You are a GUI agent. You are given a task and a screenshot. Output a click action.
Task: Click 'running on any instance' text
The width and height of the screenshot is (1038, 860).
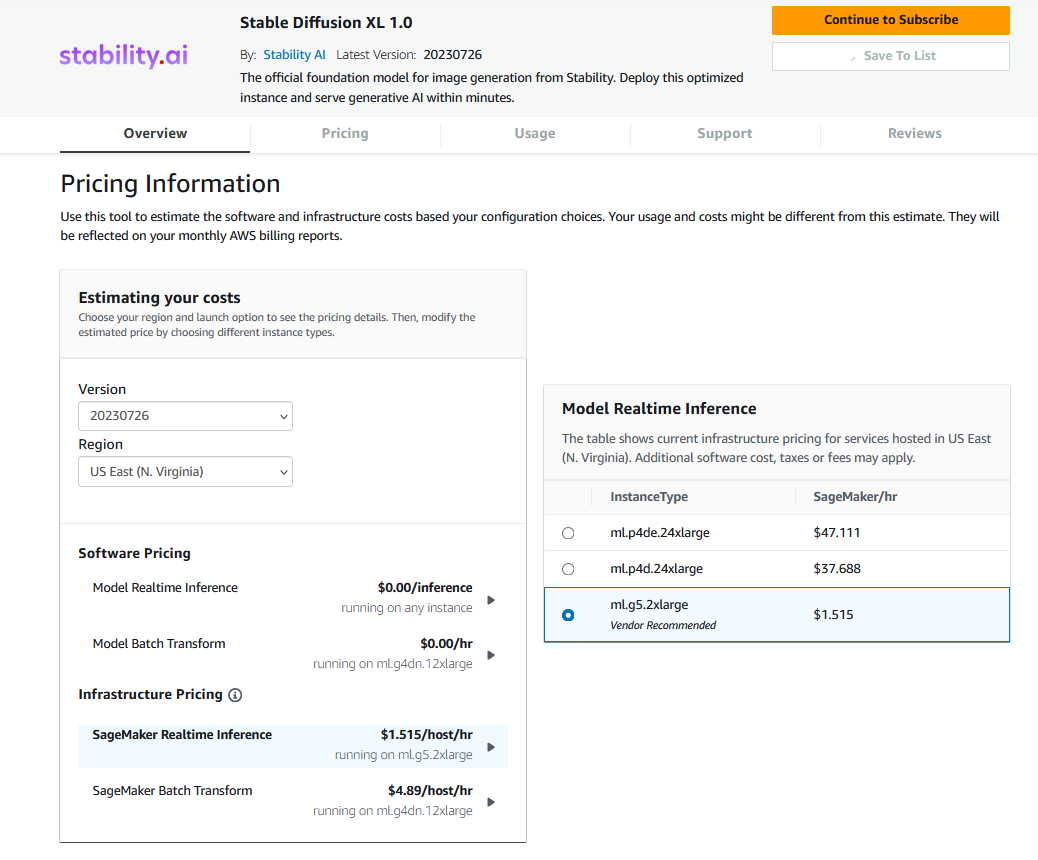click(406, 608)
